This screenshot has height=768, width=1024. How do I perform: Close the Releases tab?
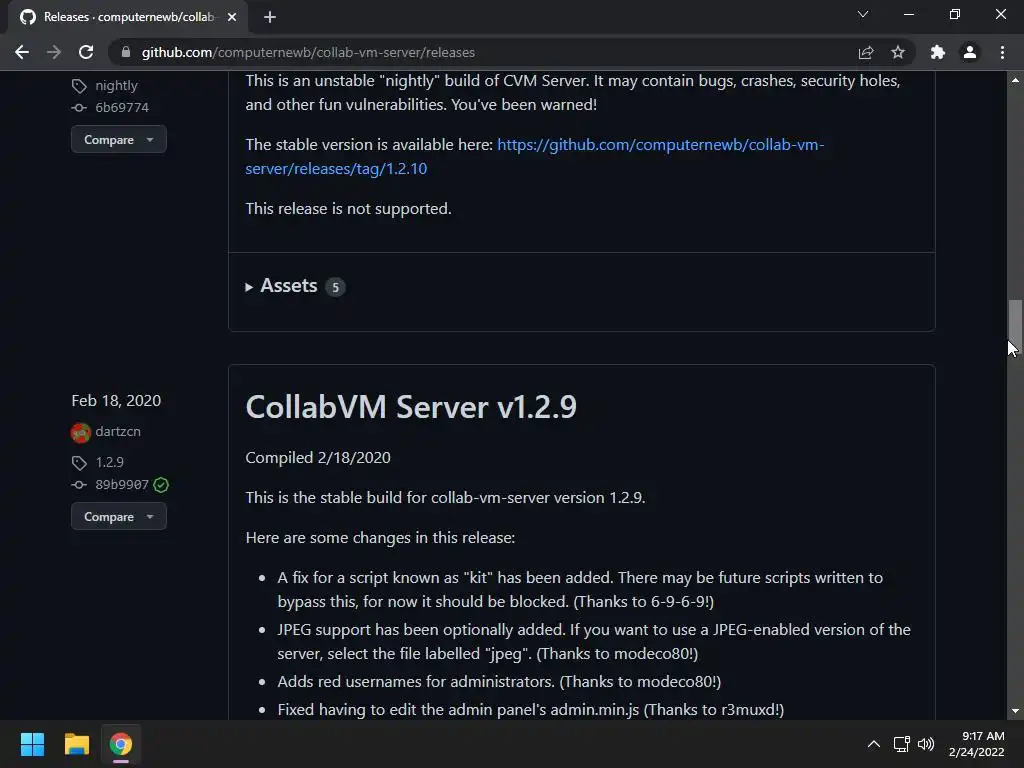tap(232, 17)
